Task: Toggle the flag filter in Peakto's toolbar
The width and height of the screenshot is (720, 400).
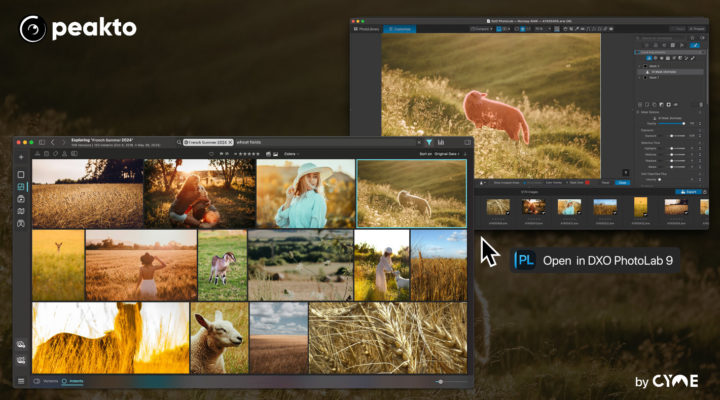Action: 221,154
